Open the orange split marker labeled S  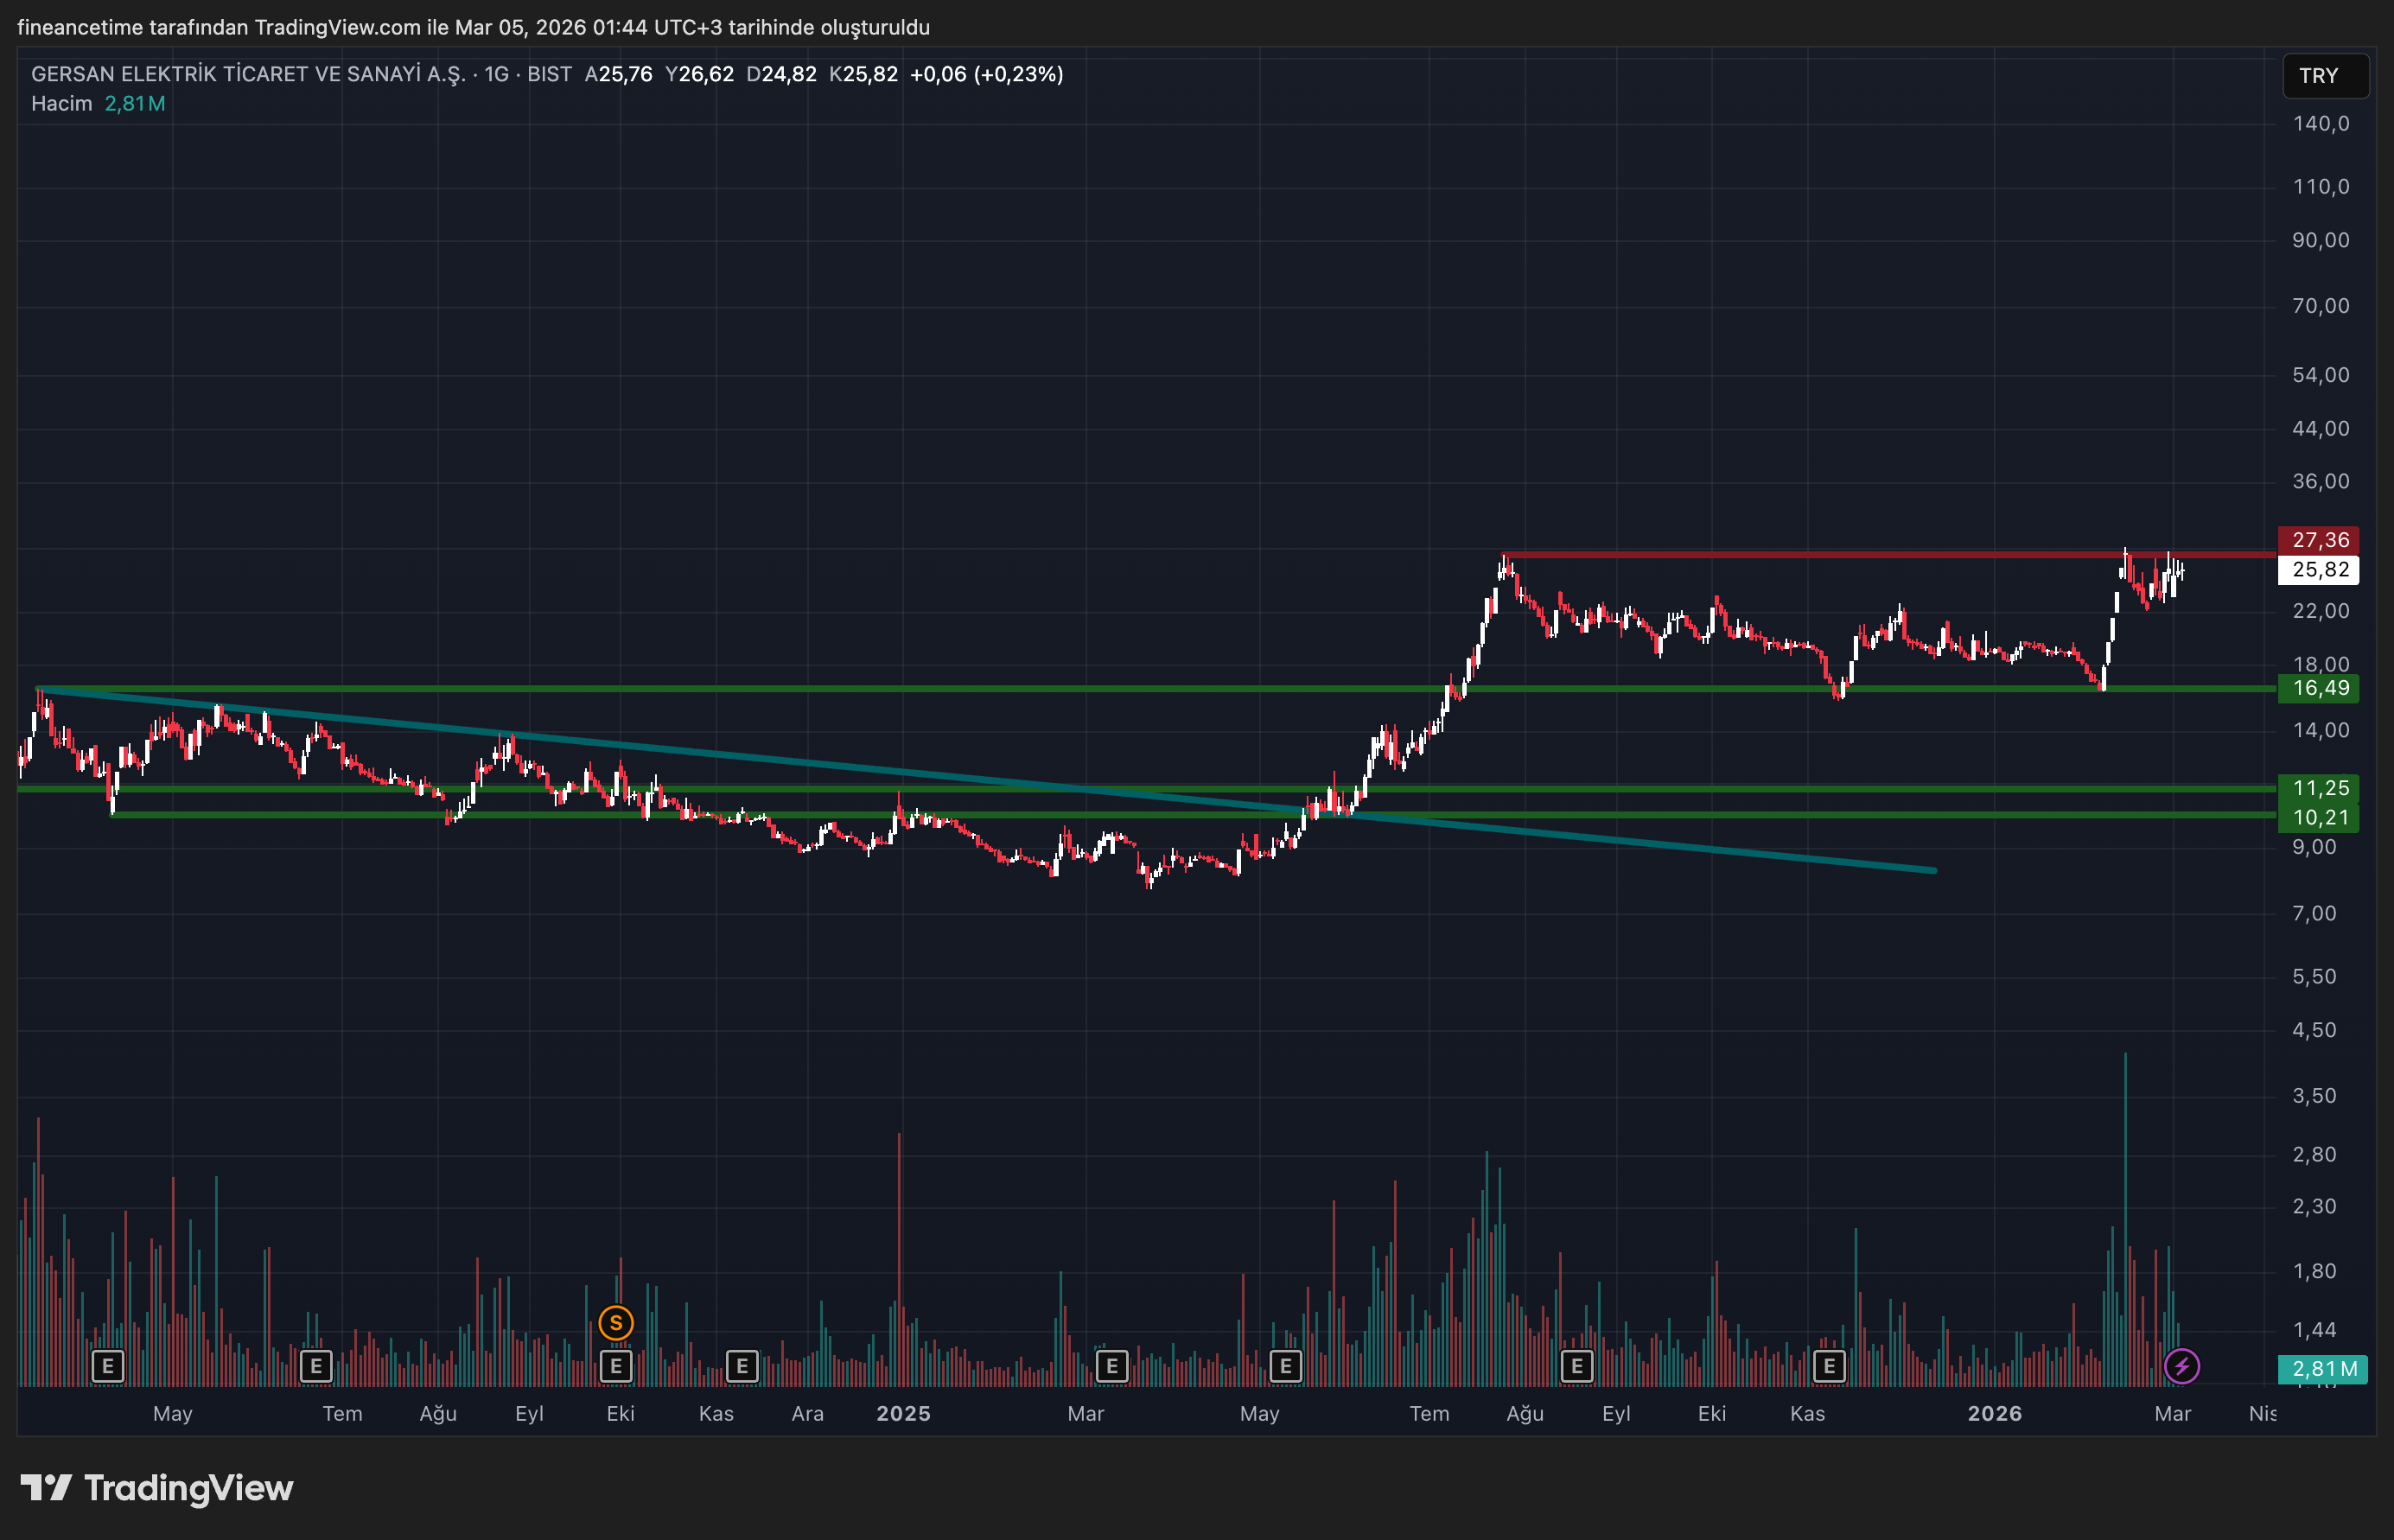[616, 1321]
